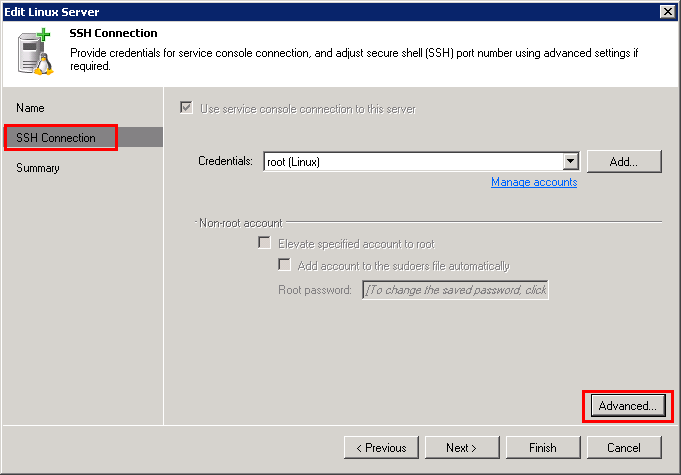Image resolution: width=681 pixels, height=475 pixels.
Task: Click the Edit Linux Server title bar
Action: click(300, 10)
